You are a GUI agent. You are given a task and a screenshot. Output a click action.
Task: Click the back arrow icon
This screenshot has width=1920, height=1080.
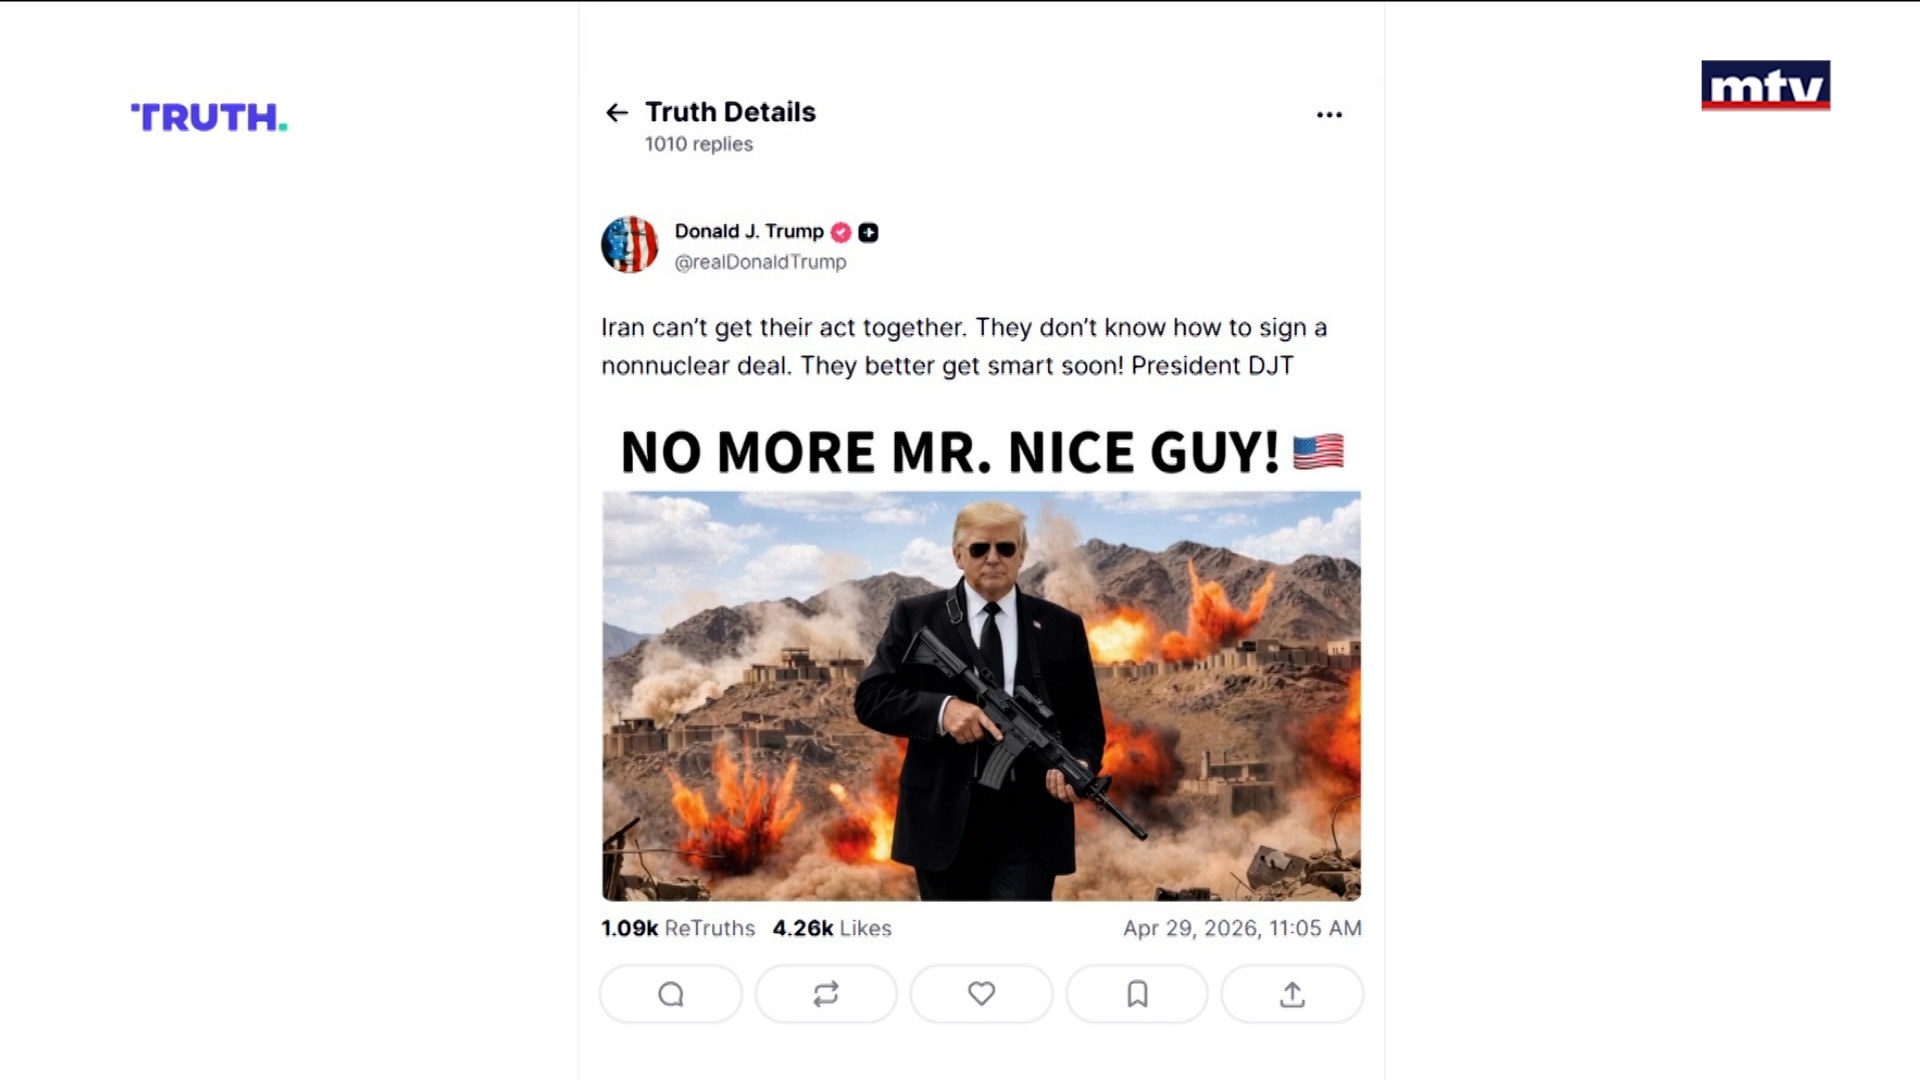(x=617, y=113)
